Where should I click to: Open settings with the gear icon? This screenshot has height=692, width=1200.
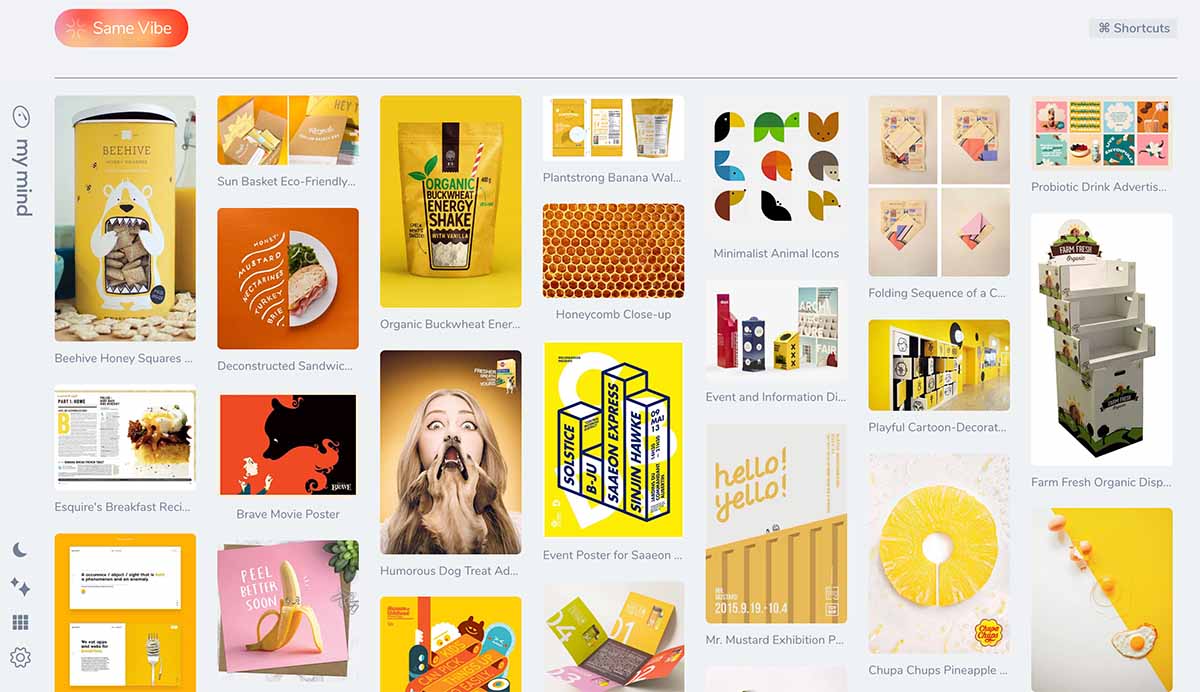click(x=20, y=658)
